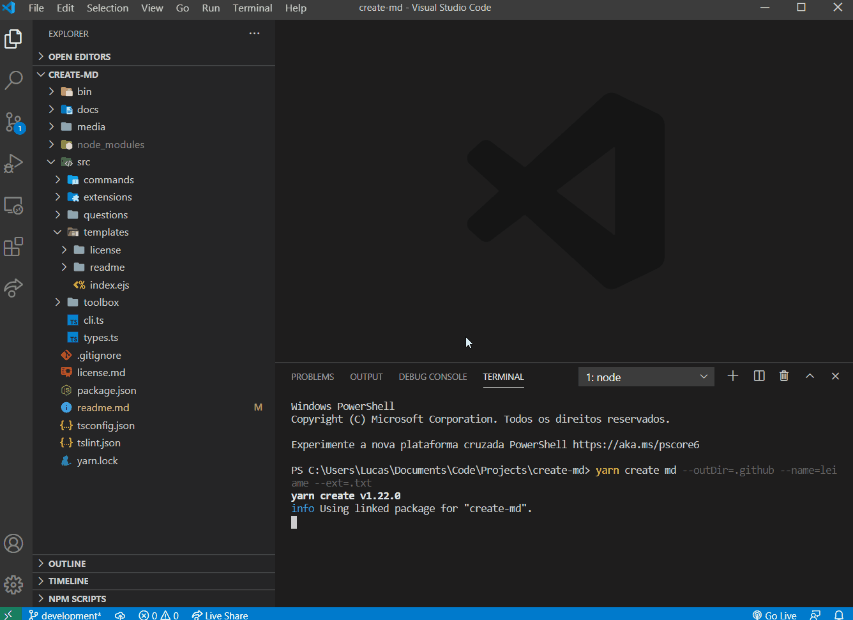Switch to the Debug Console tab
The image size is (853, 620).
click(x=432, y=376)
